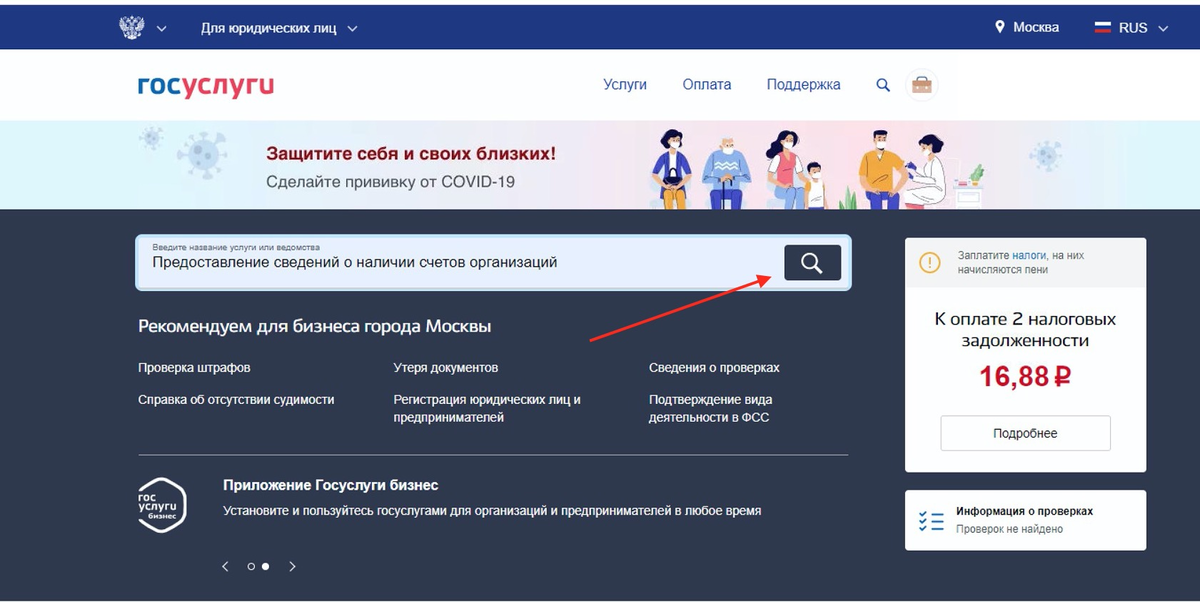Open 'Подтверждение вида деятельности в ФСС' link
The image size is (1200, 602).
tap(710, 408)
